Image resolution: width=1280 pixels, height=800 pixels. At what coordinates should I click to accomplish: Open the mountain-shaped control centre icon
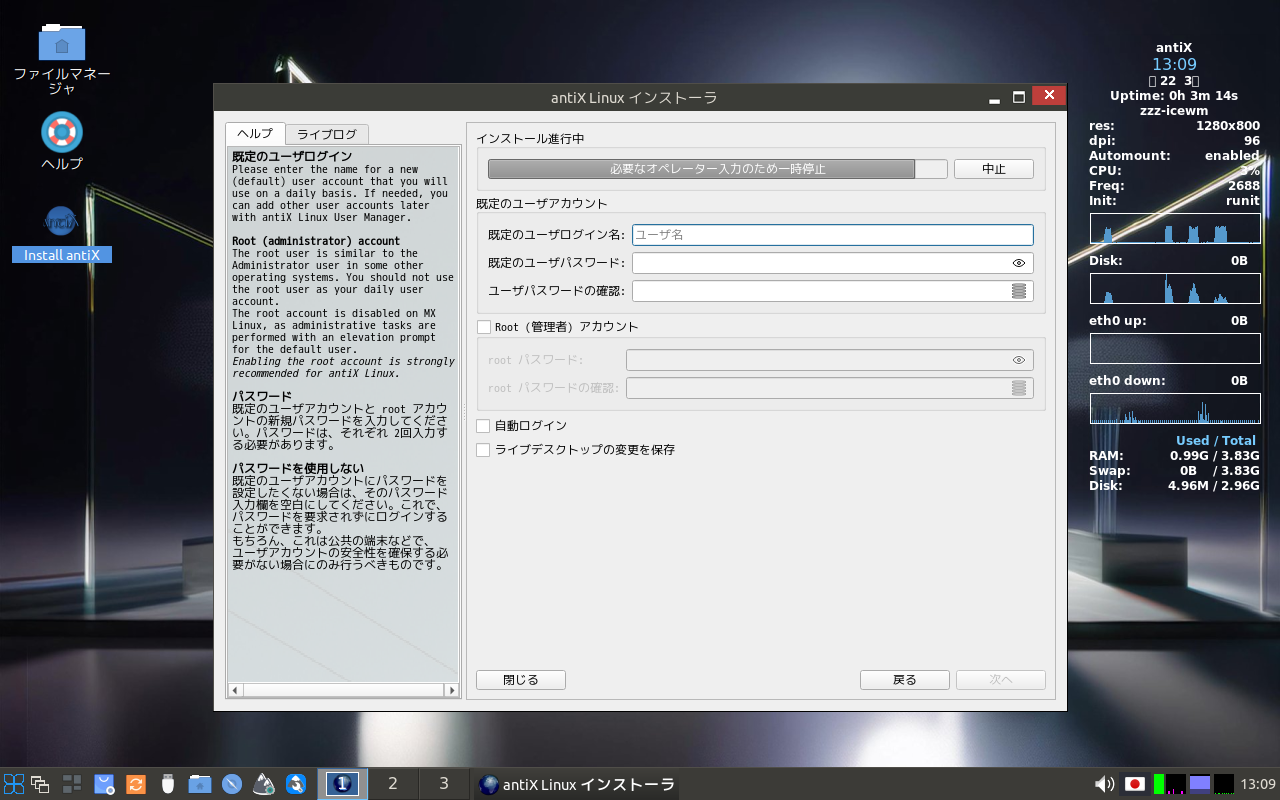click(x=264, y=784)
